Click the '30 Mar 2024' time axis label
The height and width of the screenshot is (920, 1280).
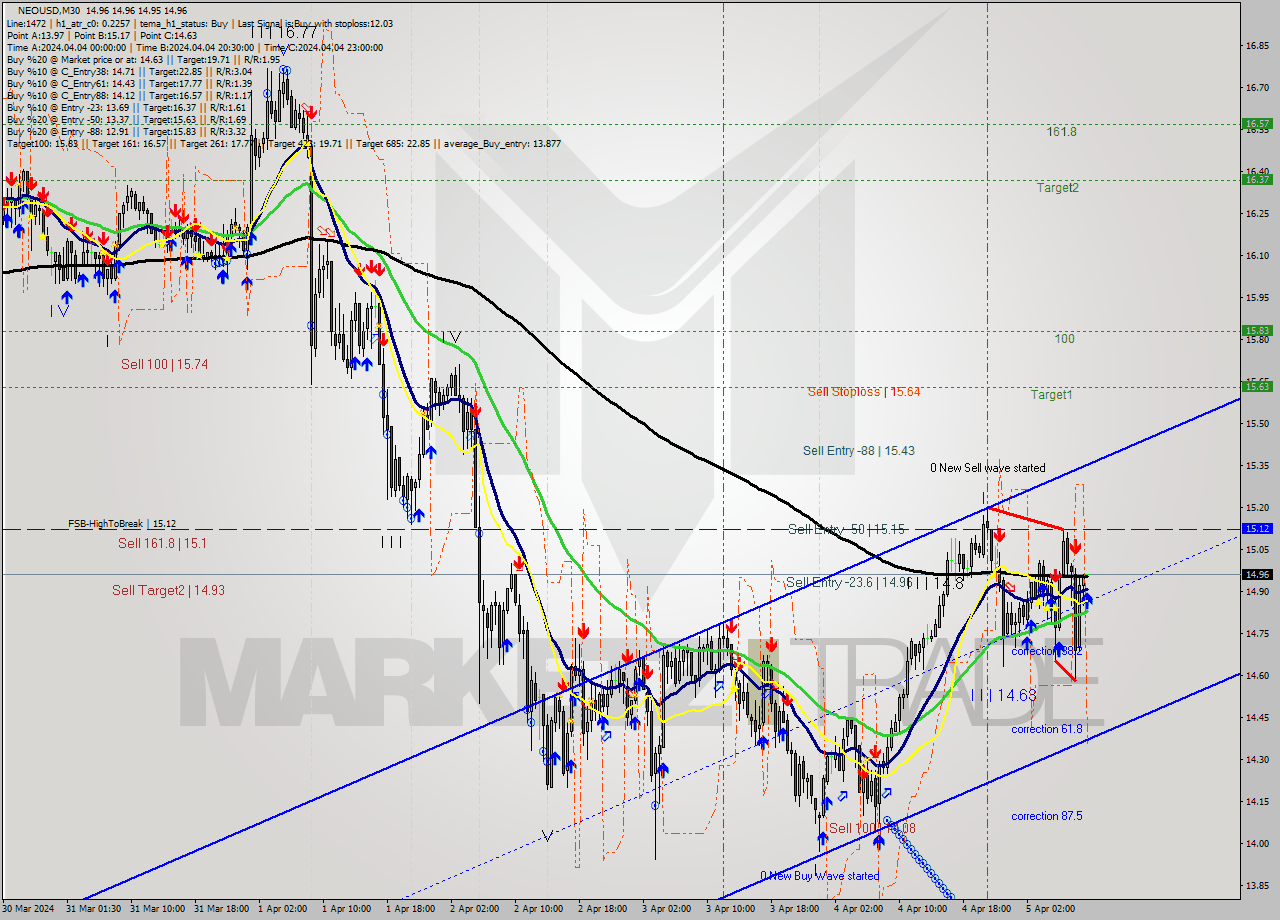[30, 908]
